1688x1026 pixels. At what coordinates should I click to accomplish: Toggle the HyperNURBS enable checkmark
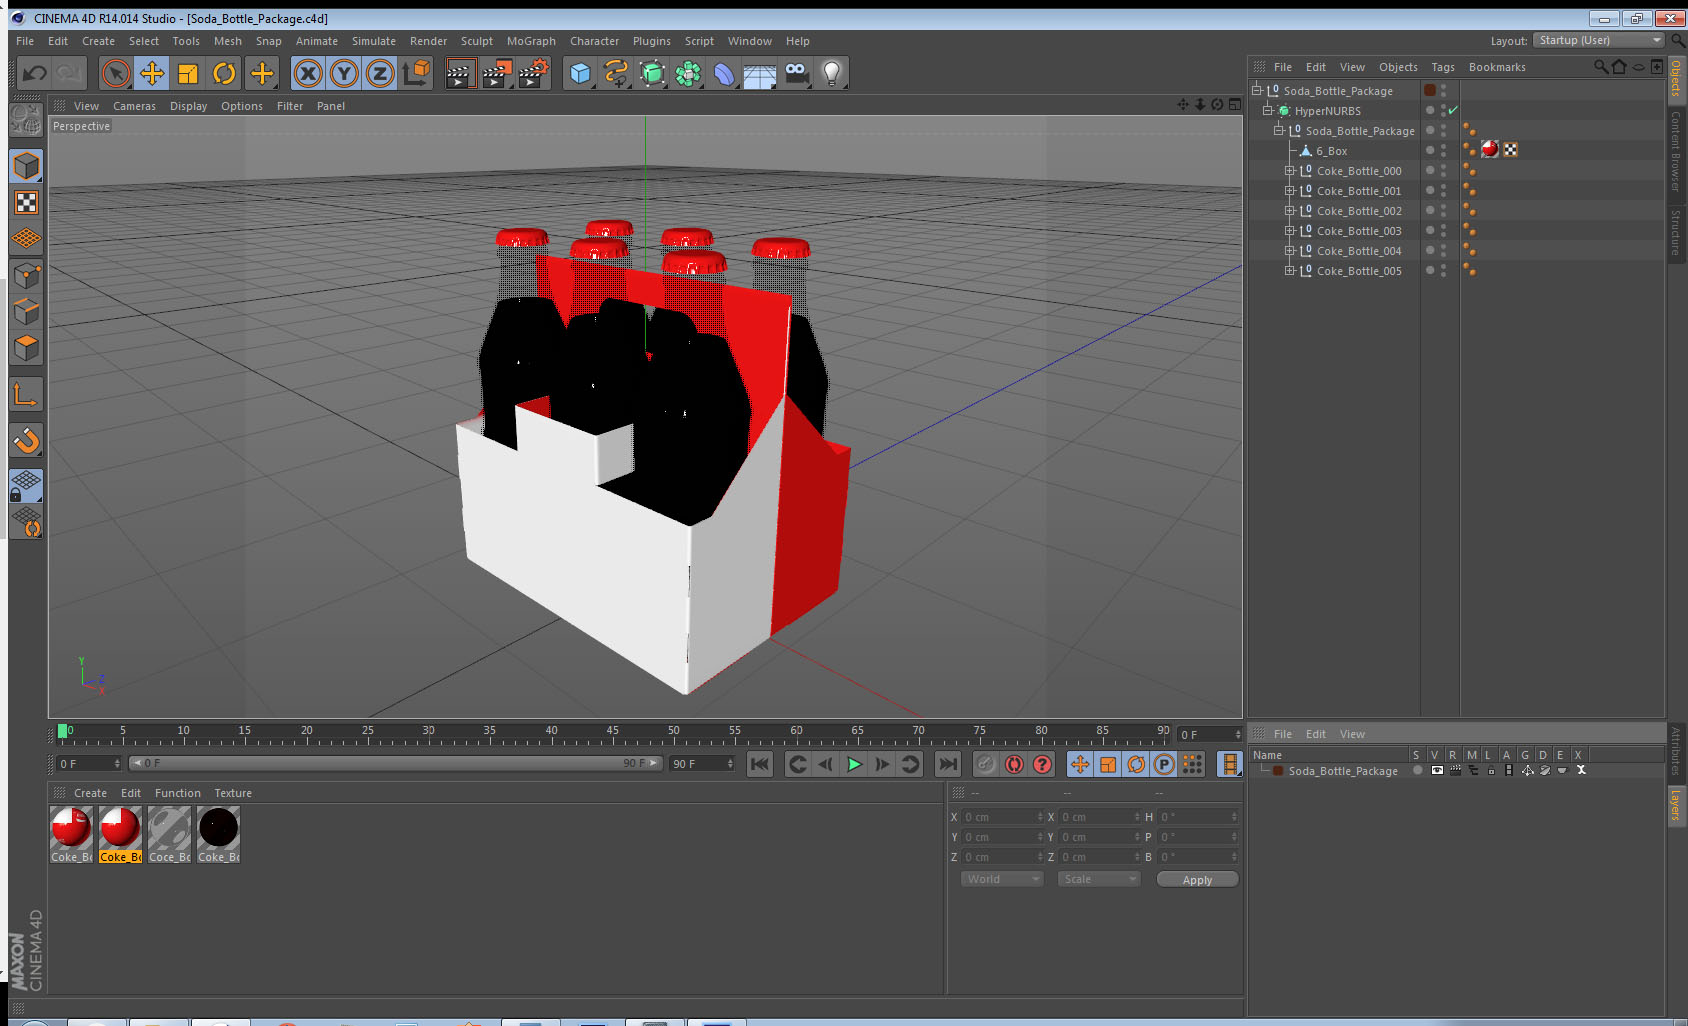1453,110
